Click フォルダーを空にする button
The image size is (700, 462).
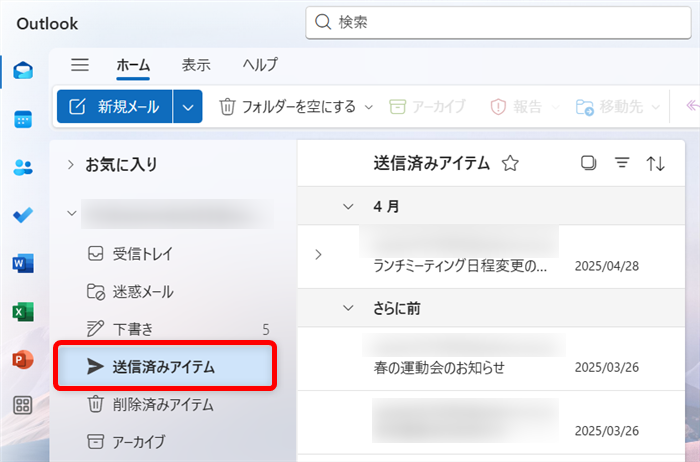[288, 107]
